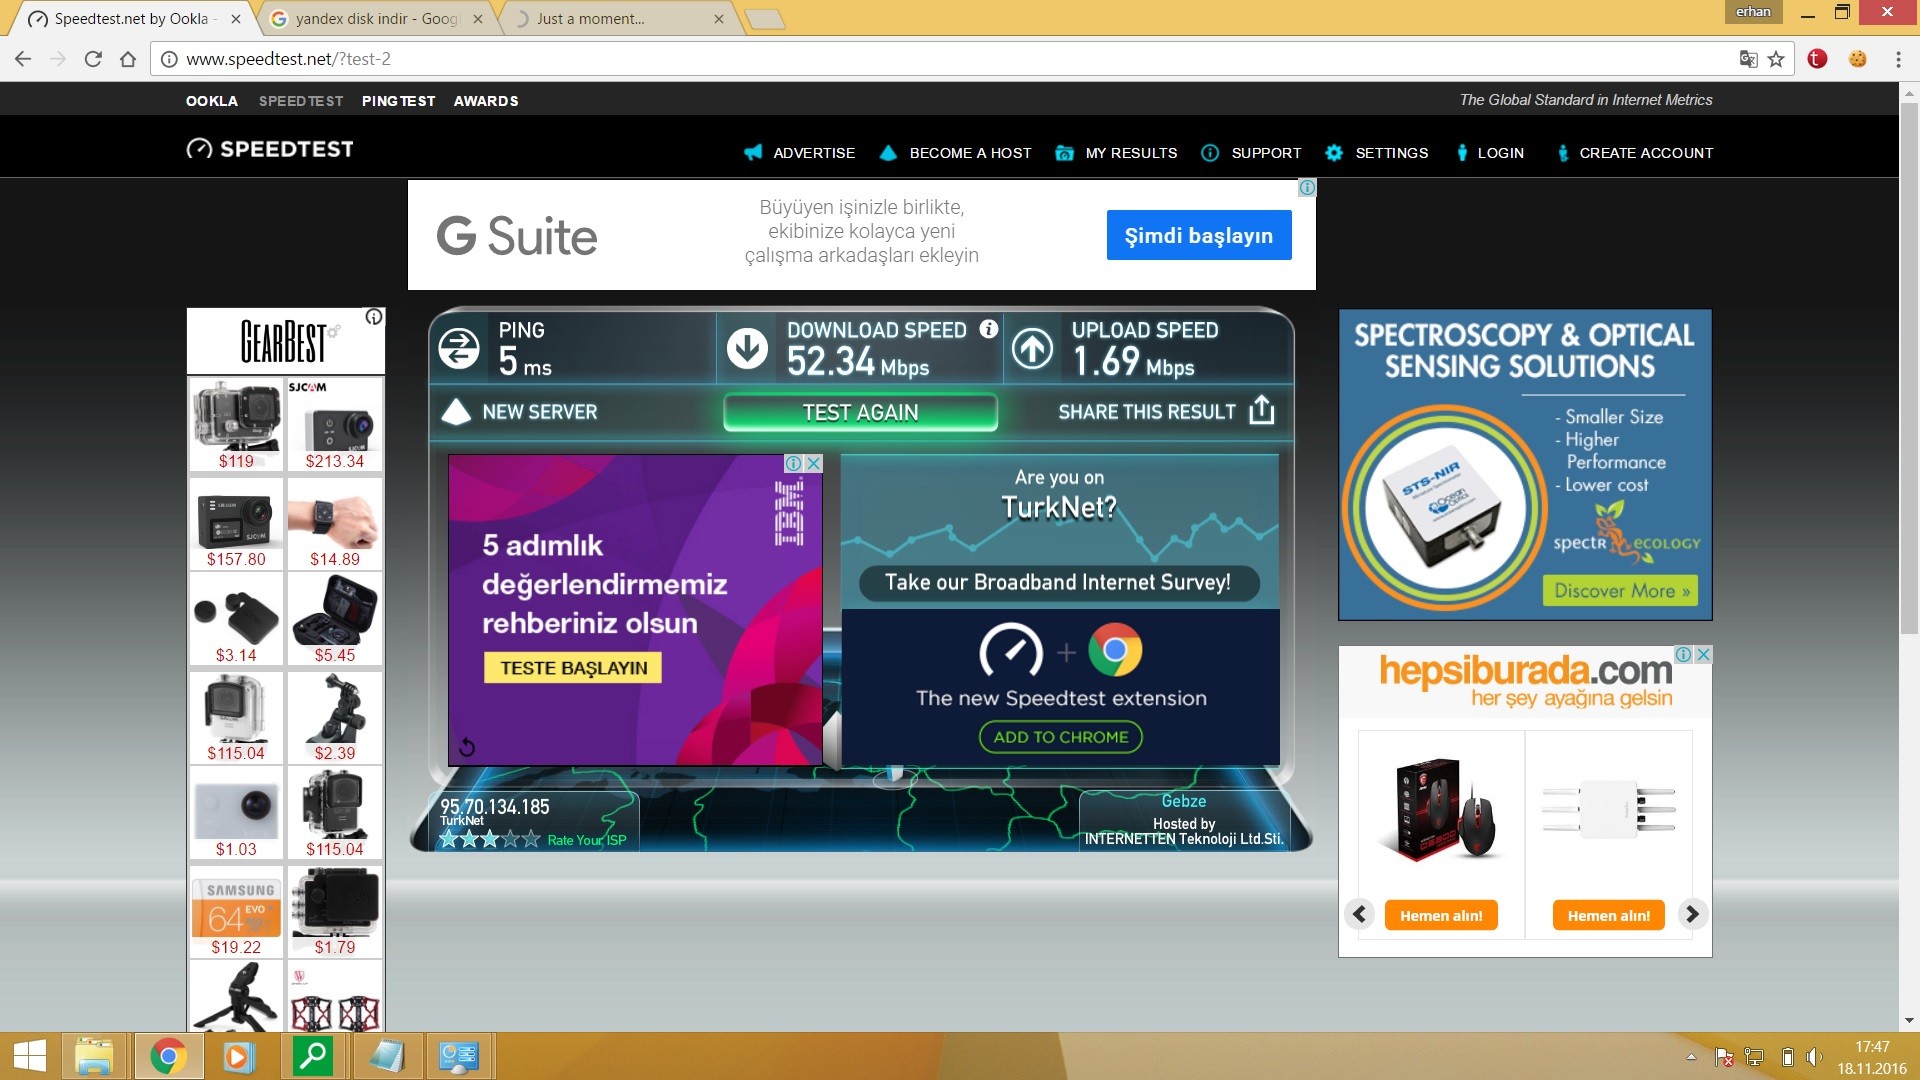Click NEW SERVER
The height and width of the screenshot is (1080, 1920).
click(519, 412)
